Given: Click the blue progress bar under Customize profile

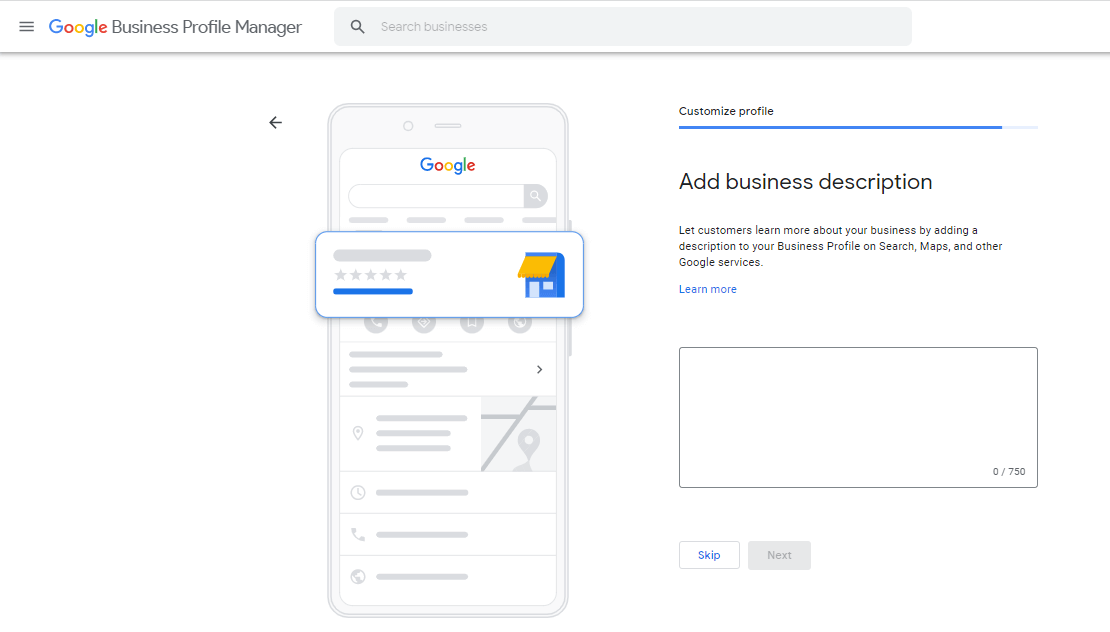Looking at the screenshot, I should click(840, 127).
